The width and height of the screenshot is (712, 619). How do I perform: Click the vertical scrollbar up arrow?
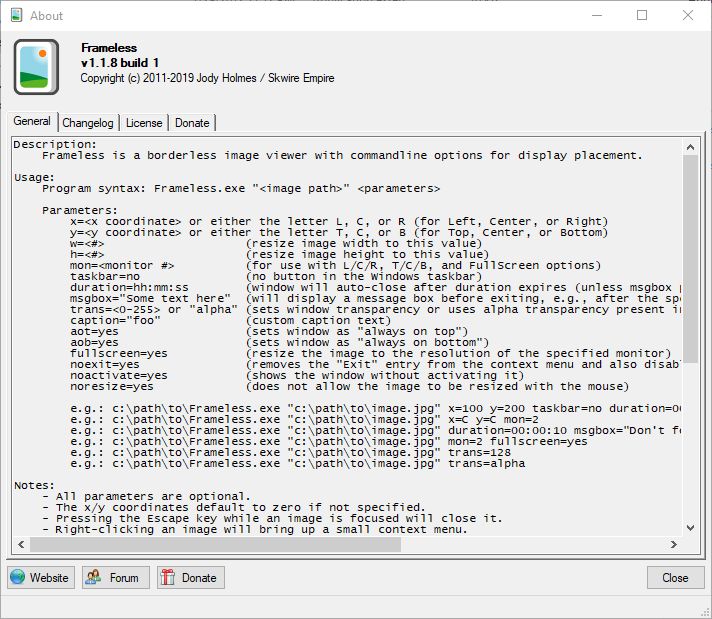coord(691,146)
